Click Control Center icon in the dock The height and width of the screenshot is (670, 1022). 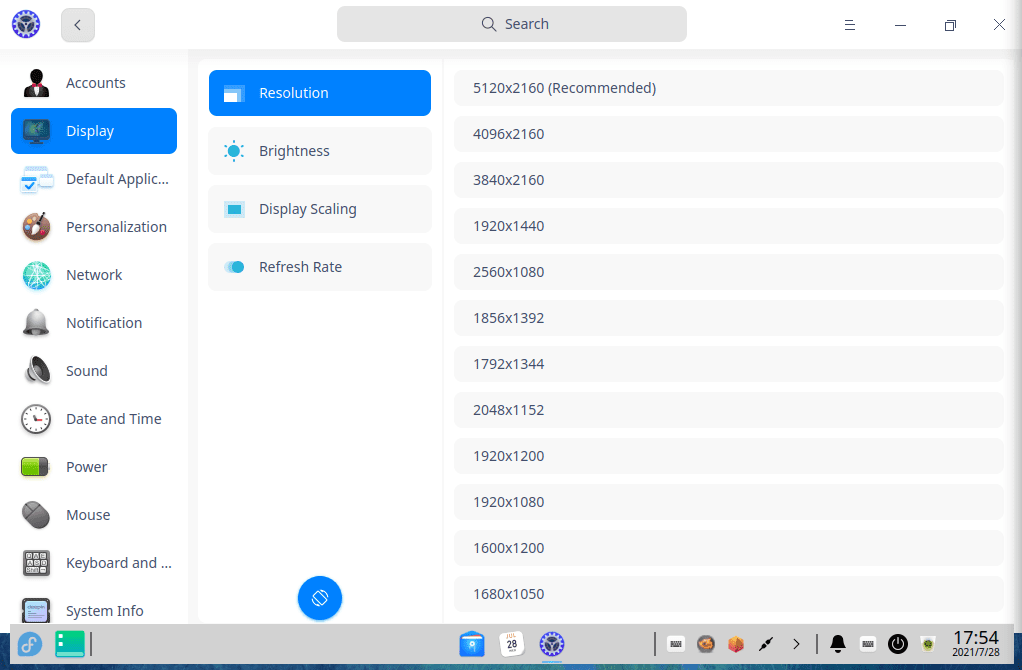click(551, 645)
